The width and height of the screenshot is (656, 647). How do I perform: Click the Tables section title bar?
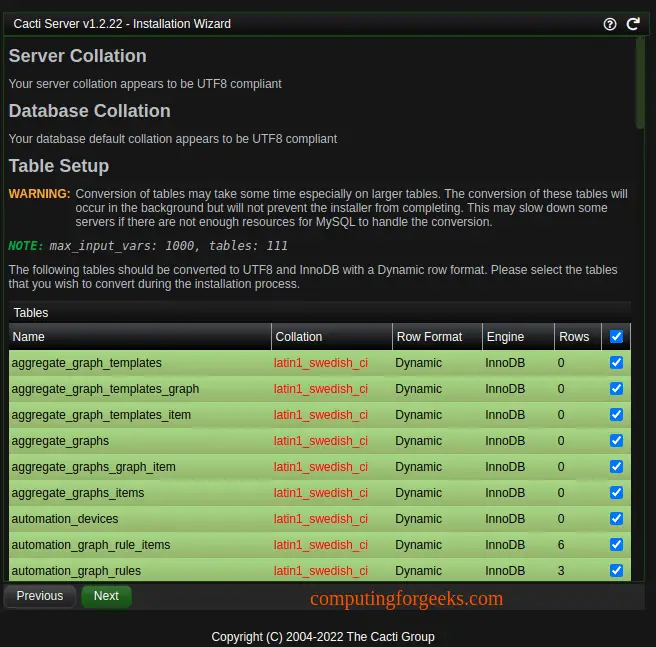point(320,312)
